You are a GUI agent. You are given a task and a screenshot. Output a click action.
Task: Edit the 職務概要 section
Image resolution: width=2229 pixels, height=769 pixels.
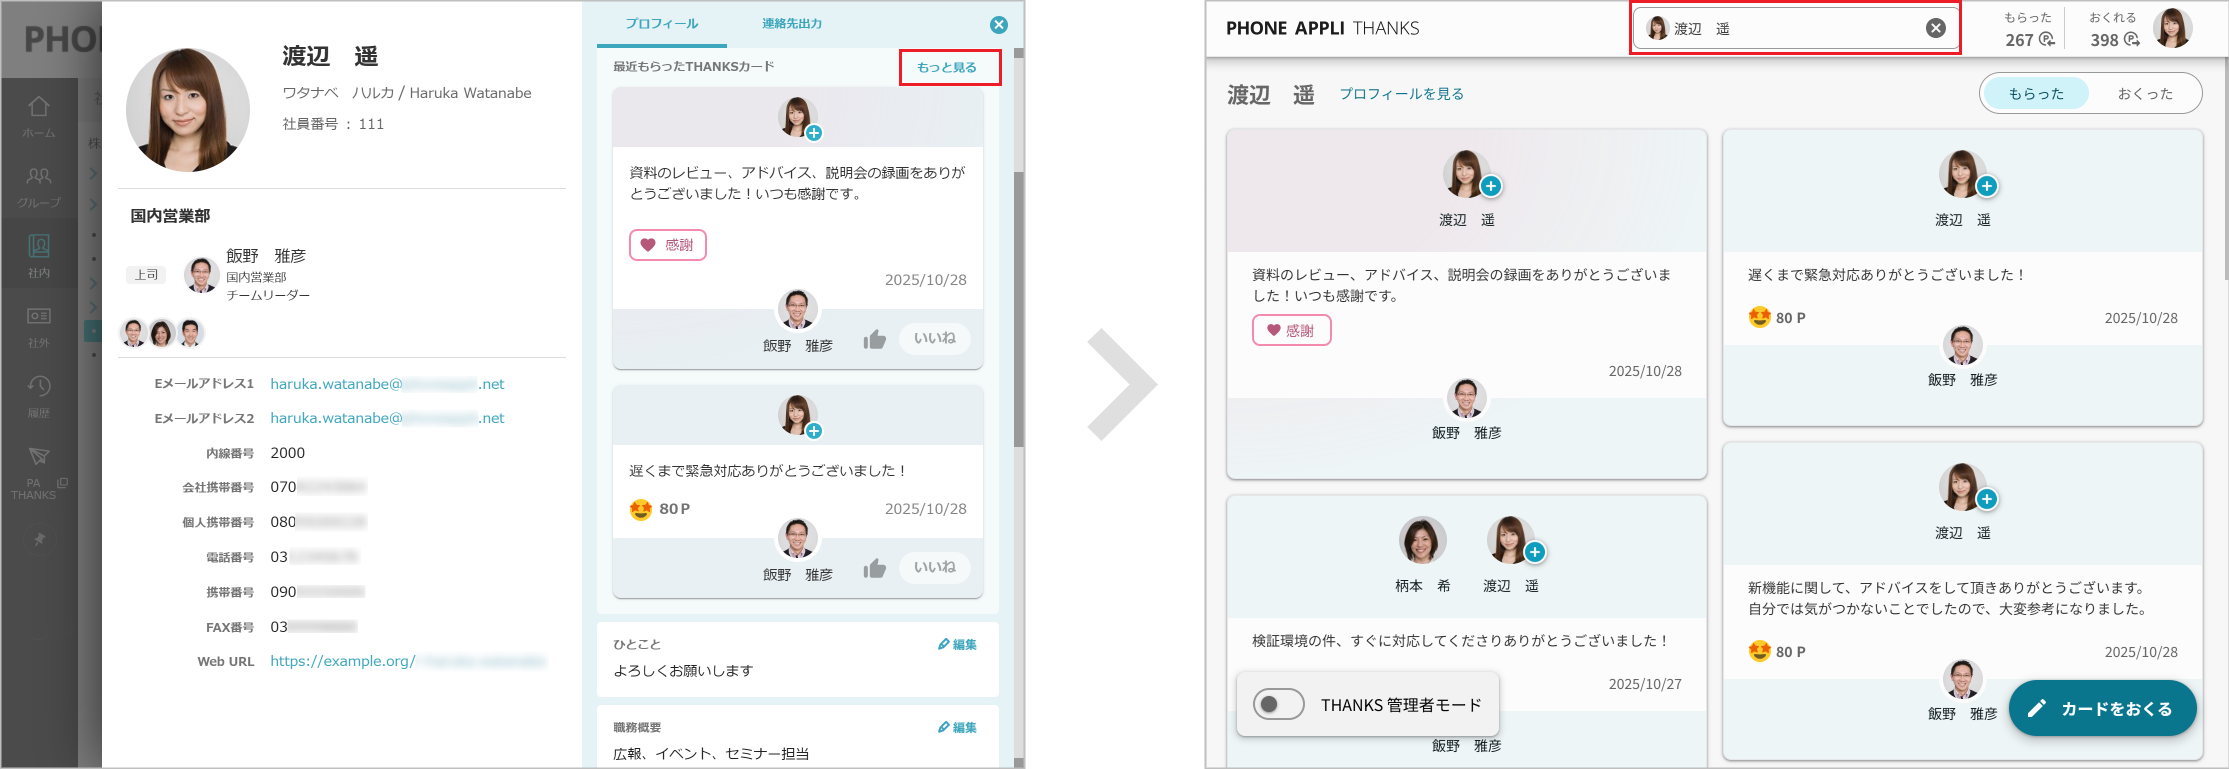point(957,727)
